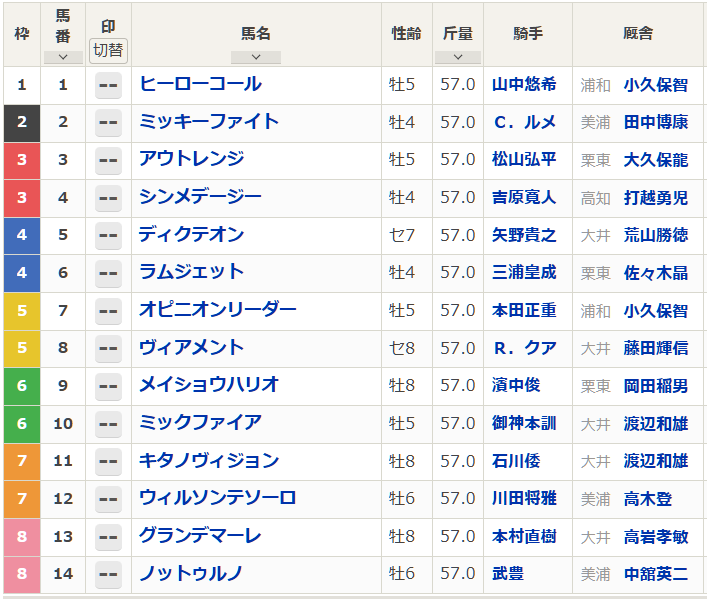Open jockey C. ルメ profile
Image resolution: width=707 pixels, height=599 pixels.
[525, 122]
